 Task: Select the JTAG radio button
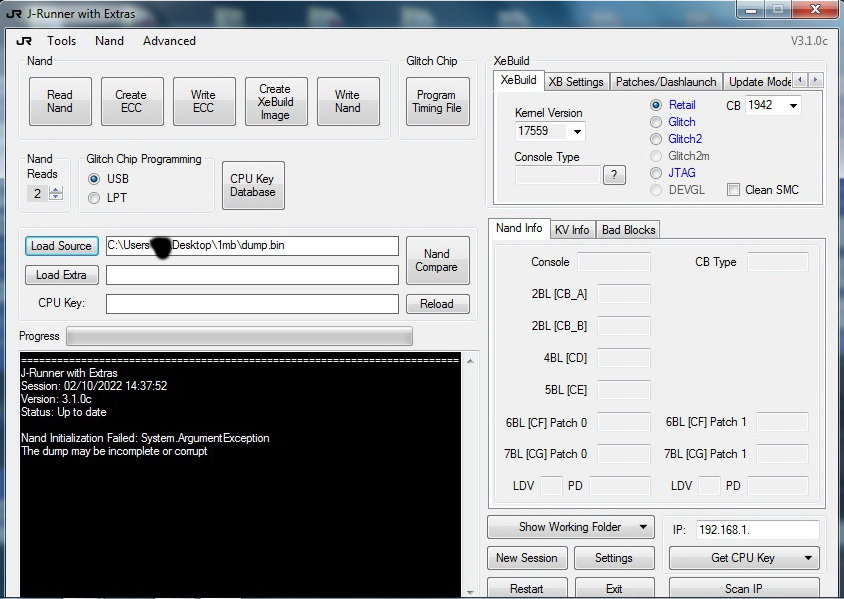pos(656,173)
